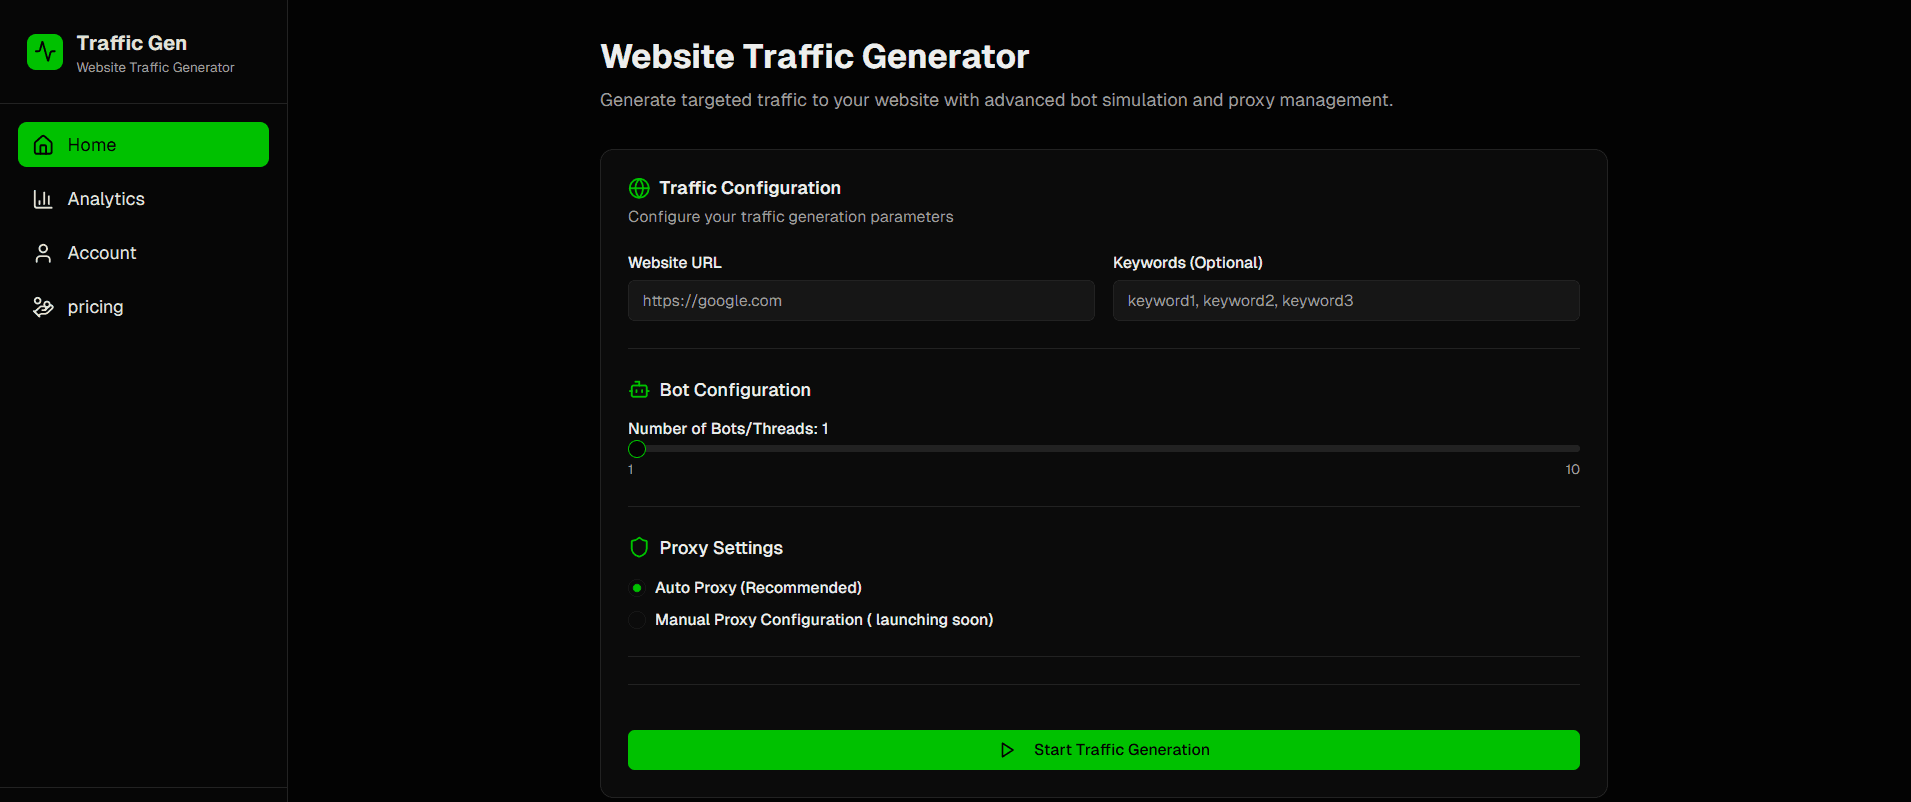Open the Home menu item
This screenshot has width=1911, height=802.
143,145
